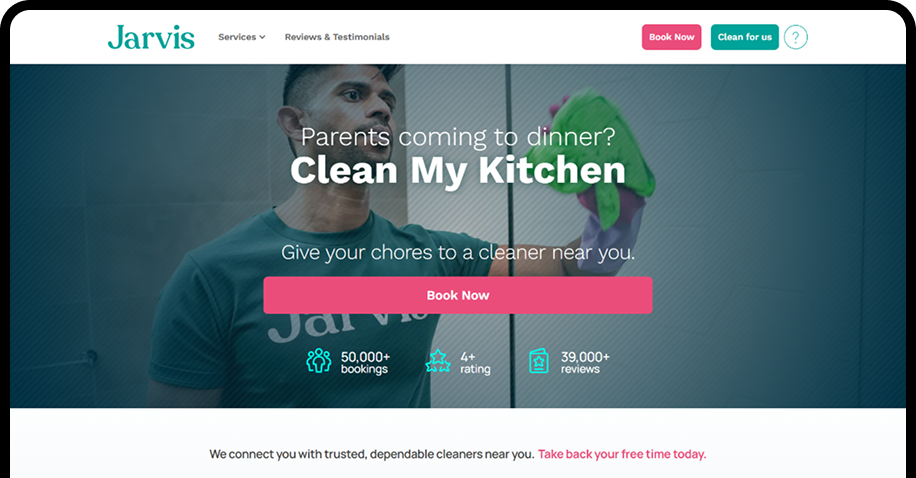Image resolution: width=916 pixels, height=478 pixels.
Task: Open the help question mark icon
Action: (795, 37)
